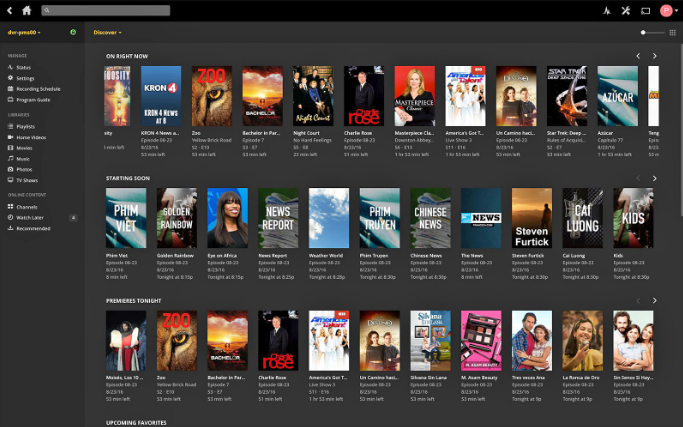This screenshot has width=683, height=427.
Task: Open Golden Rainbow poster
Action: point(177,218)
